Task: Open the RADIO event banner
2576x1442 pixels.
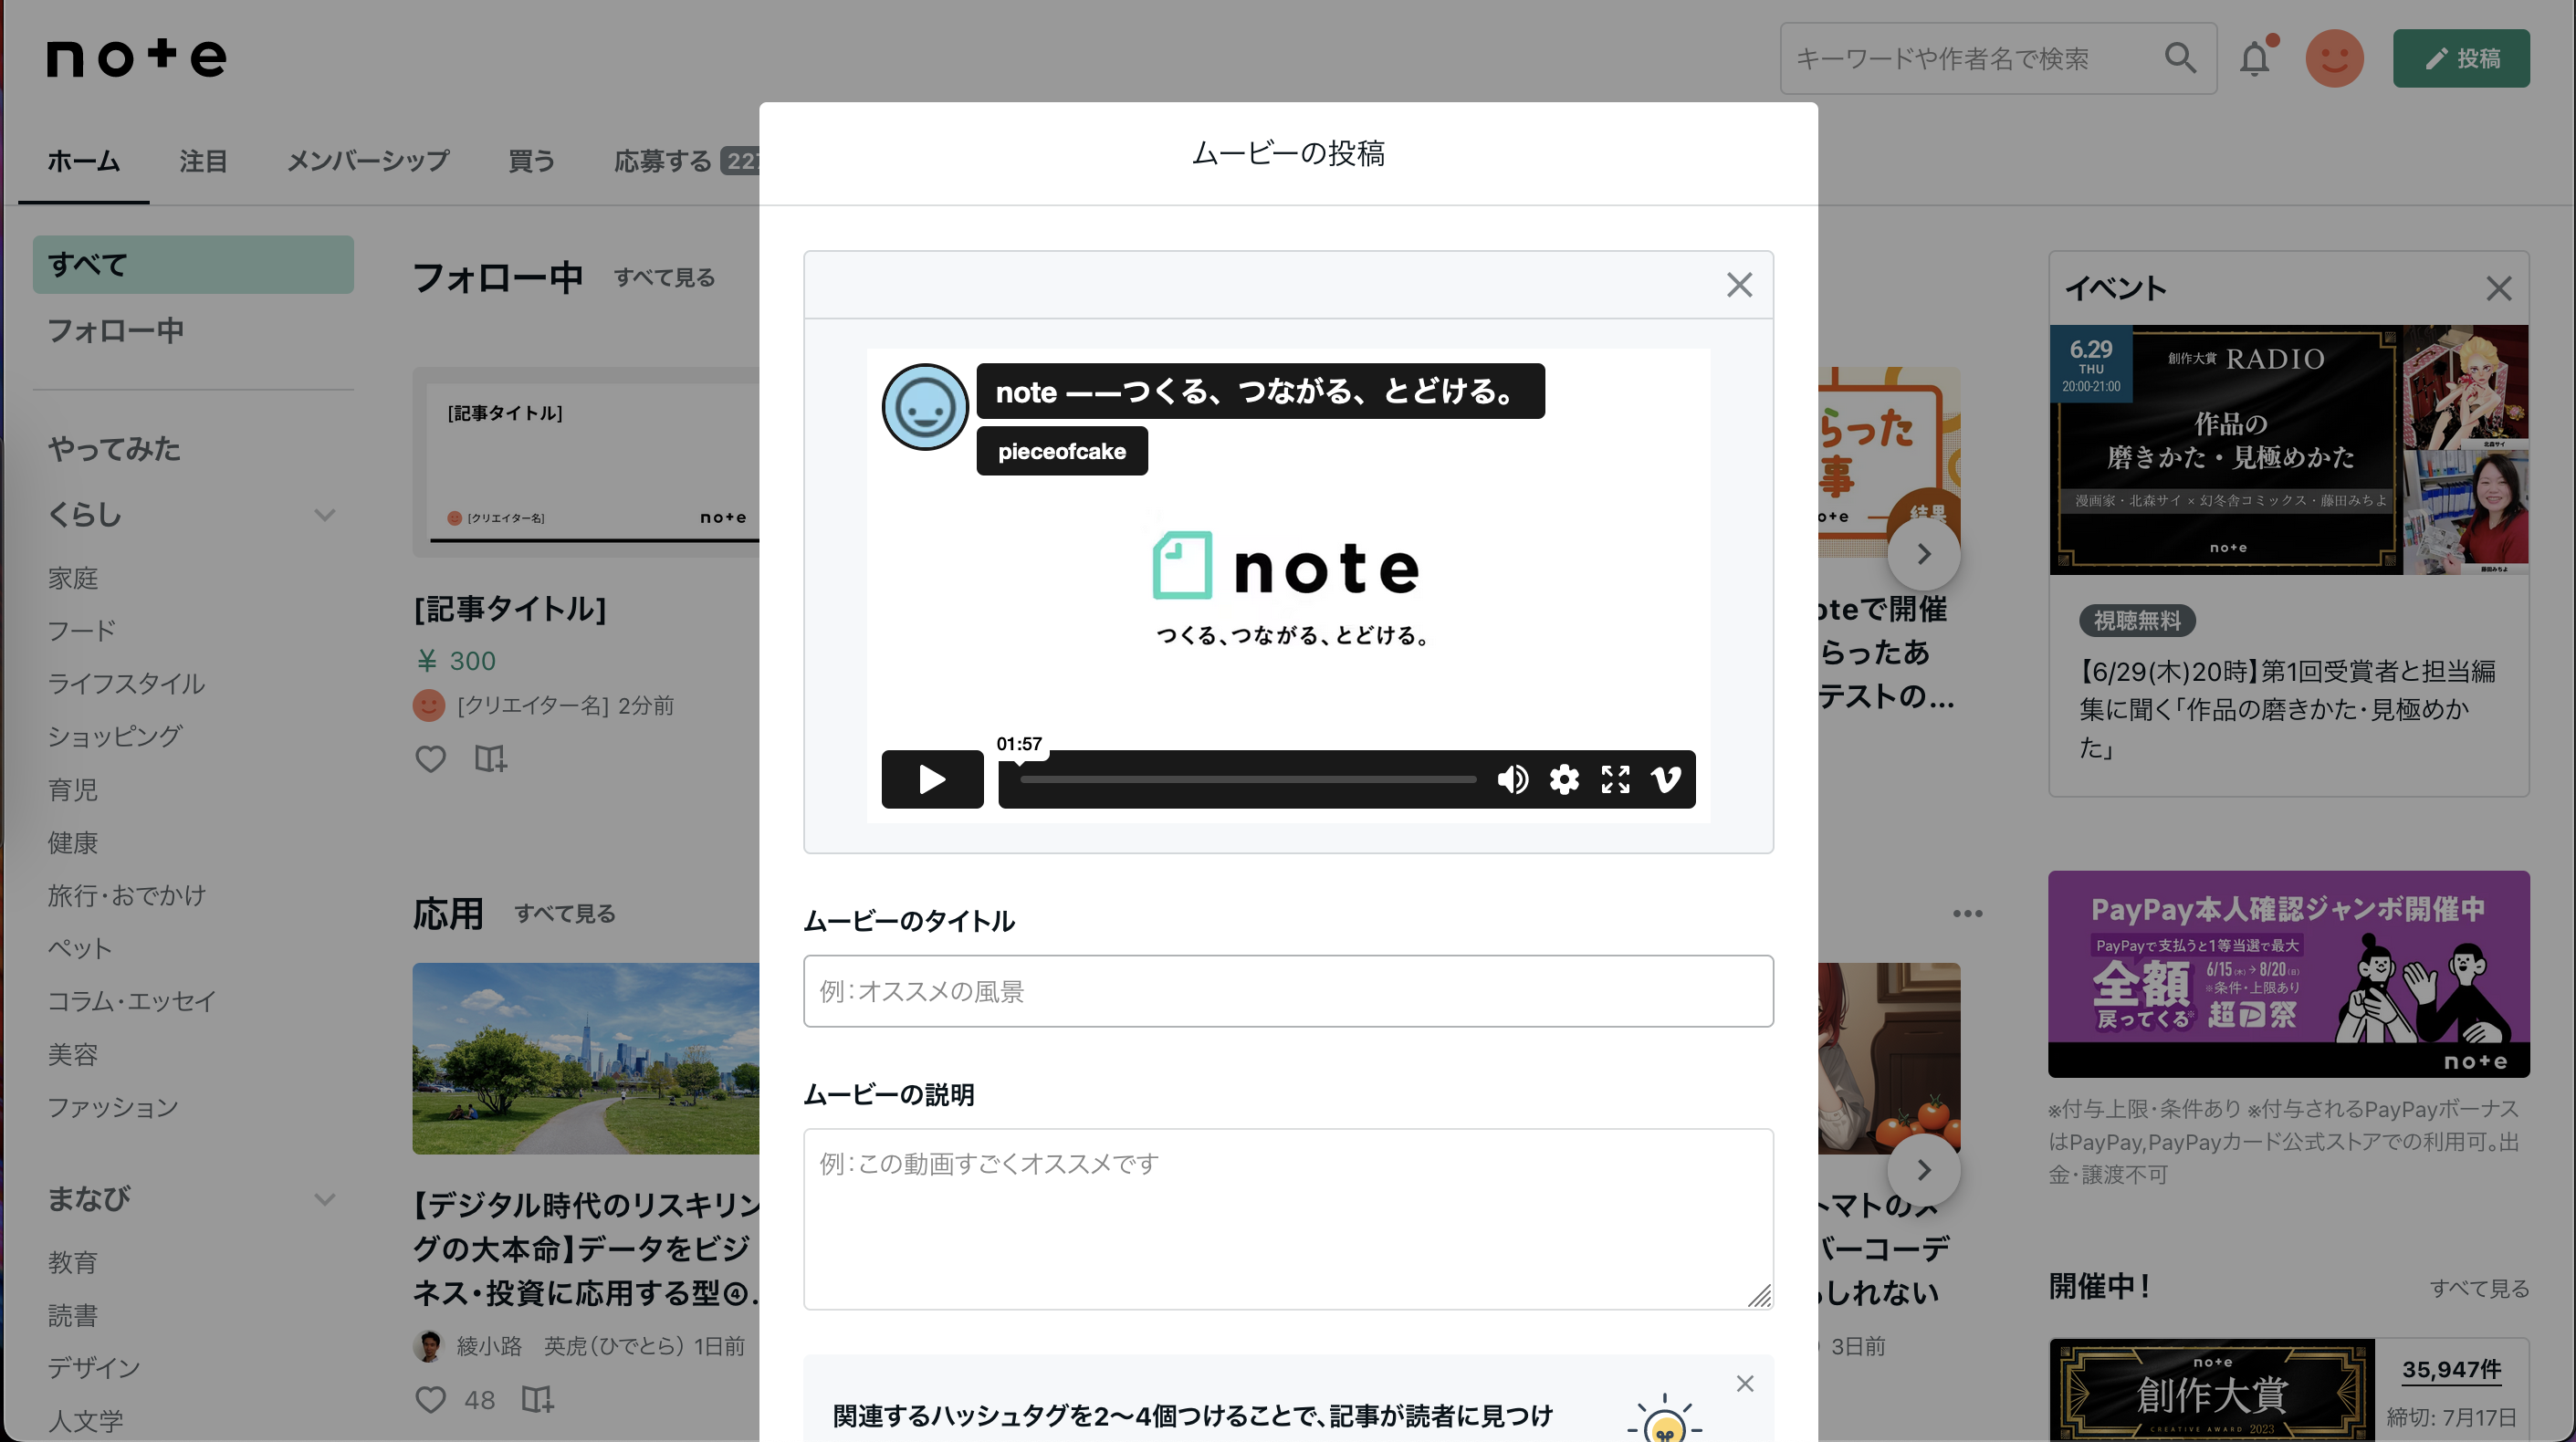Action: [2289, 450]
